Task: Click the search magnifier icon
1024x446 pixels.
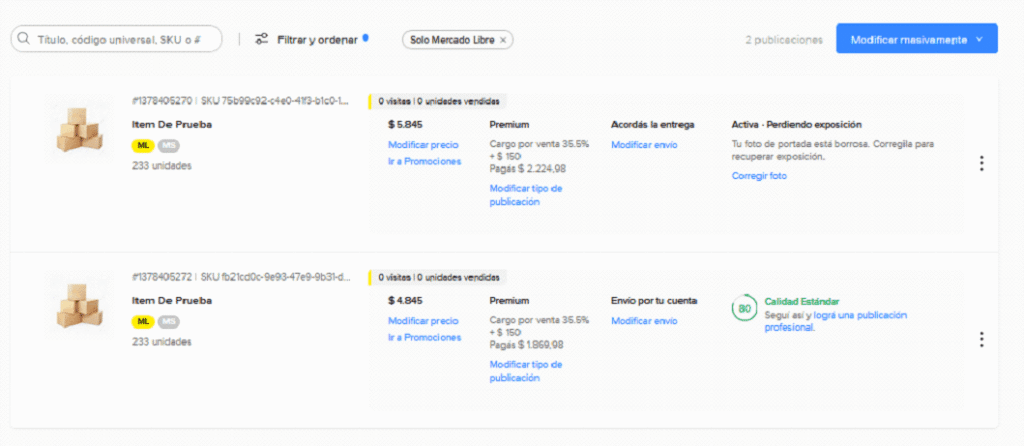Action: click(x=23, y=40)
